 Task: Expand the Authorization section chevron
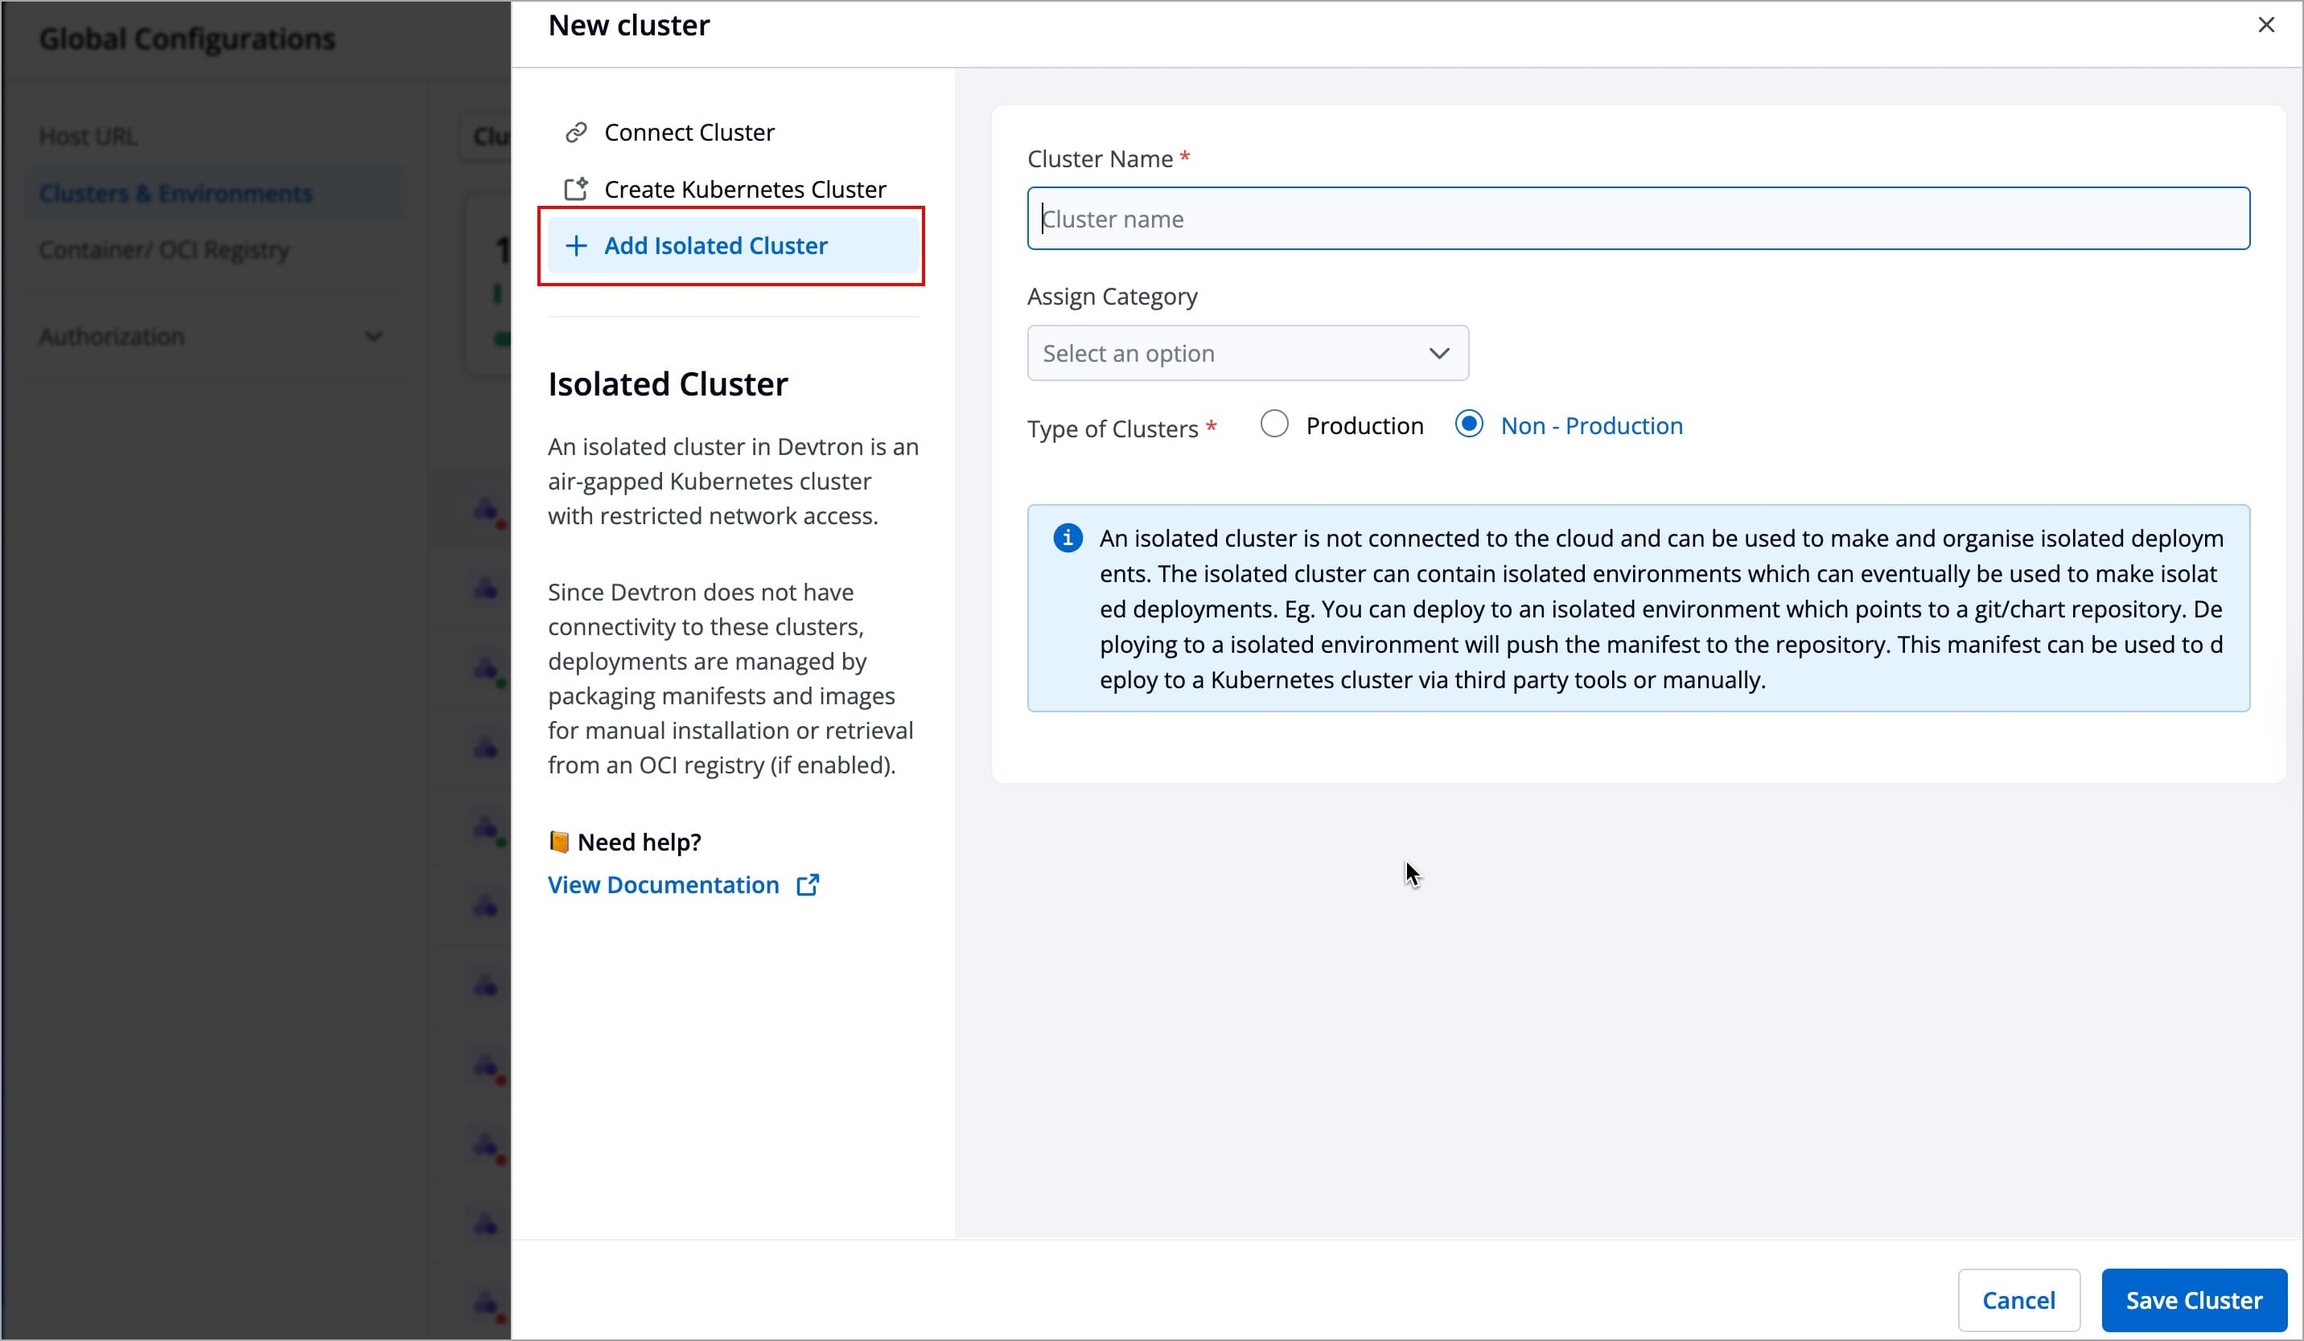(373, 336)
